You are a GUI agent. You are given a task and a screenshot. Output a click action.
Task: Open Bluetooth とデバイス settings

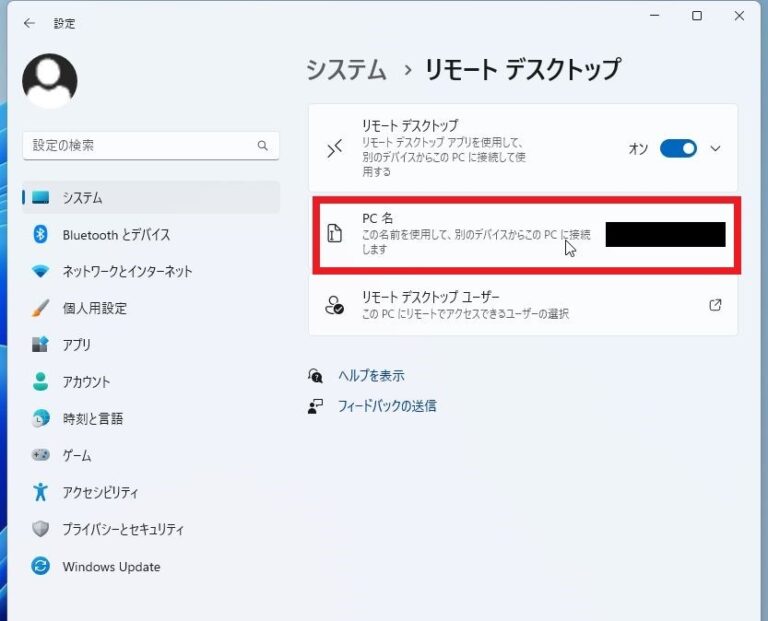(116, 235)
